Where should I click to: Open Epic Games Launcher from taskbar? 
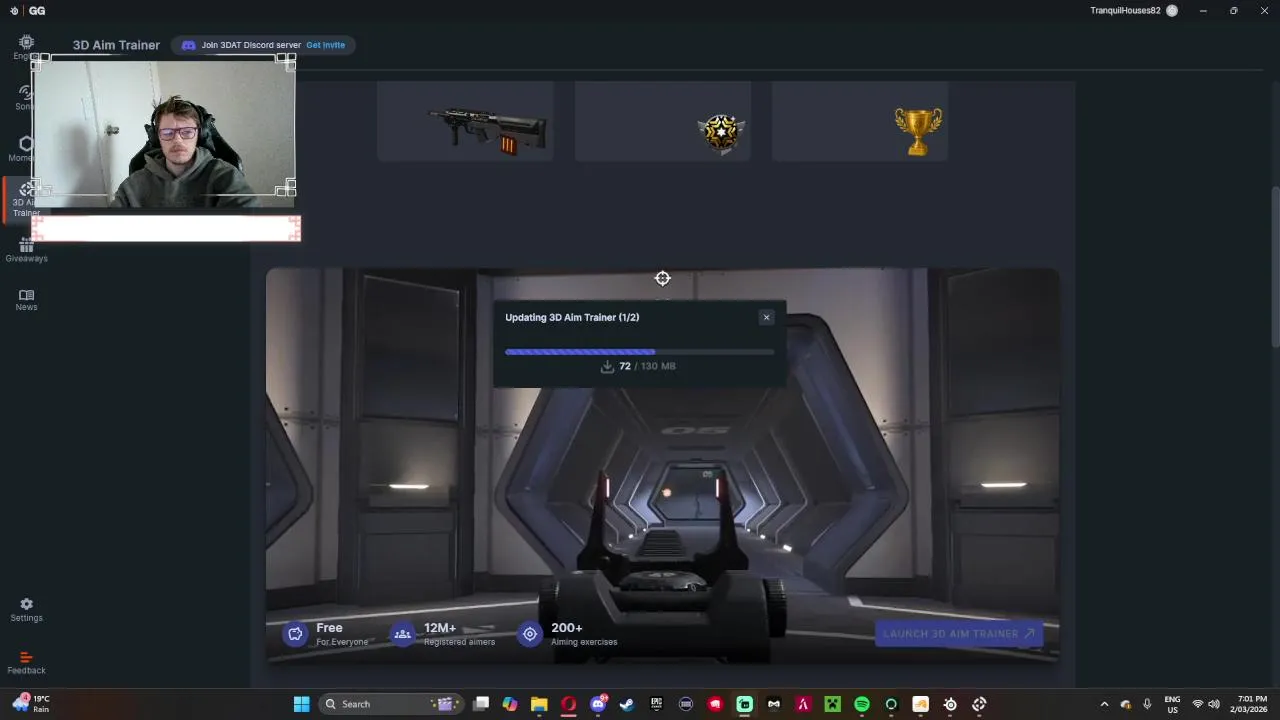656,704
